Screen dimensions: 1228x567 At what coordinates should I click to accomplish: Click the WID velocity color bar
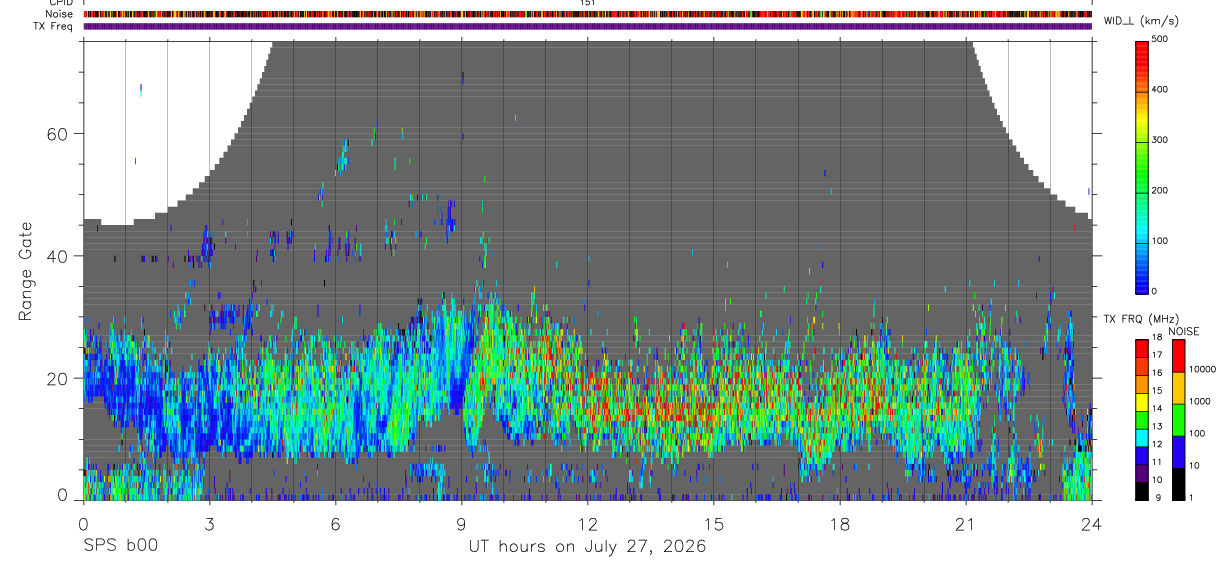1143,166
